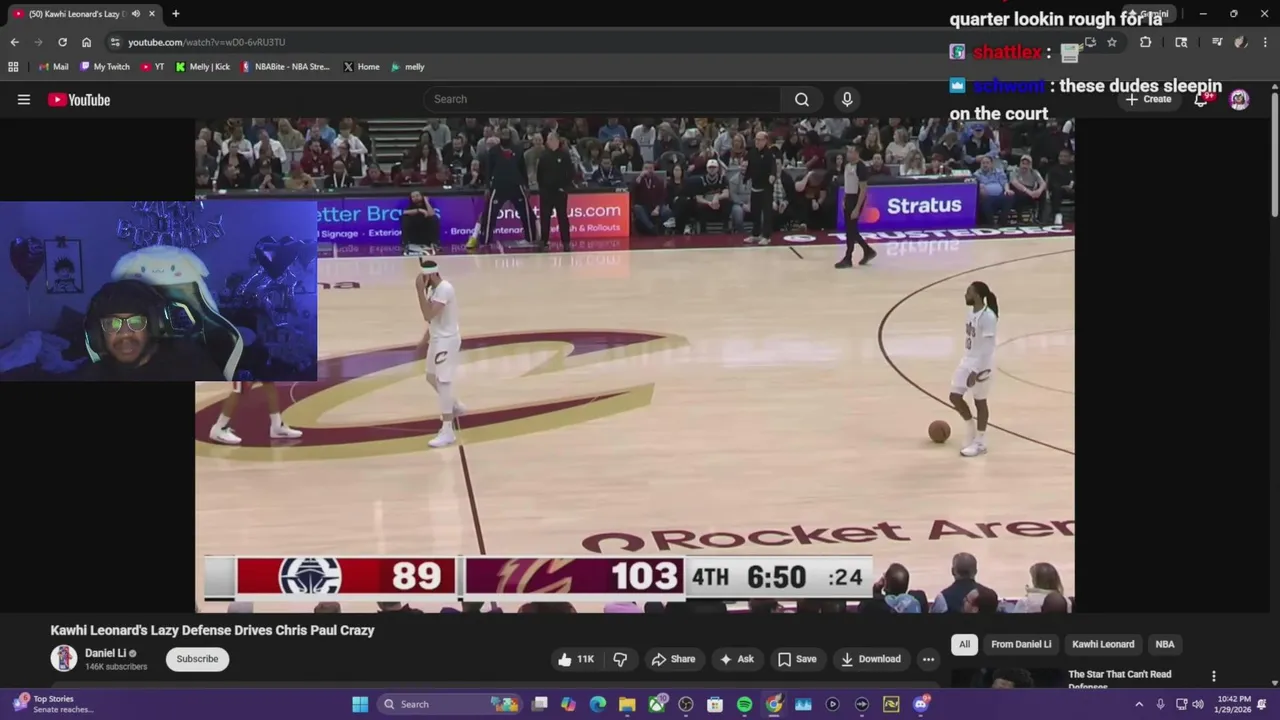1280x720 pixels.
Task: Bookmark this page with the star
Action: click(1111, 42)
